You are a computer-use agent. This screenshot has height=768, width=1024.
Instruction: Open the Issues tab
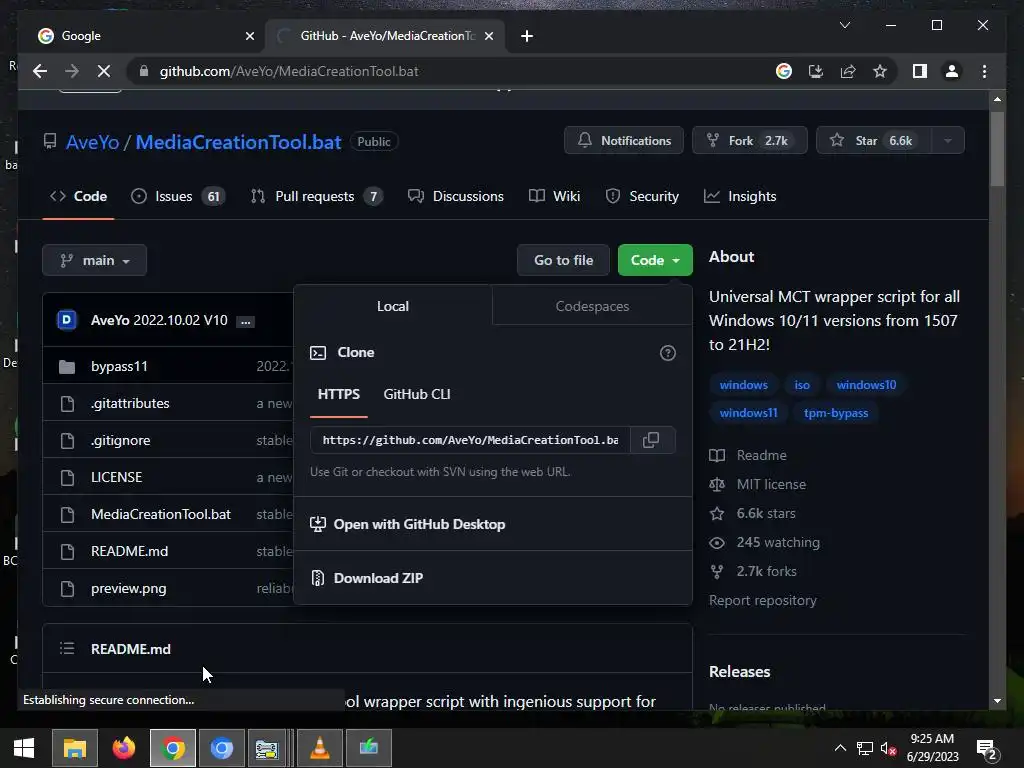coord(178,197)
